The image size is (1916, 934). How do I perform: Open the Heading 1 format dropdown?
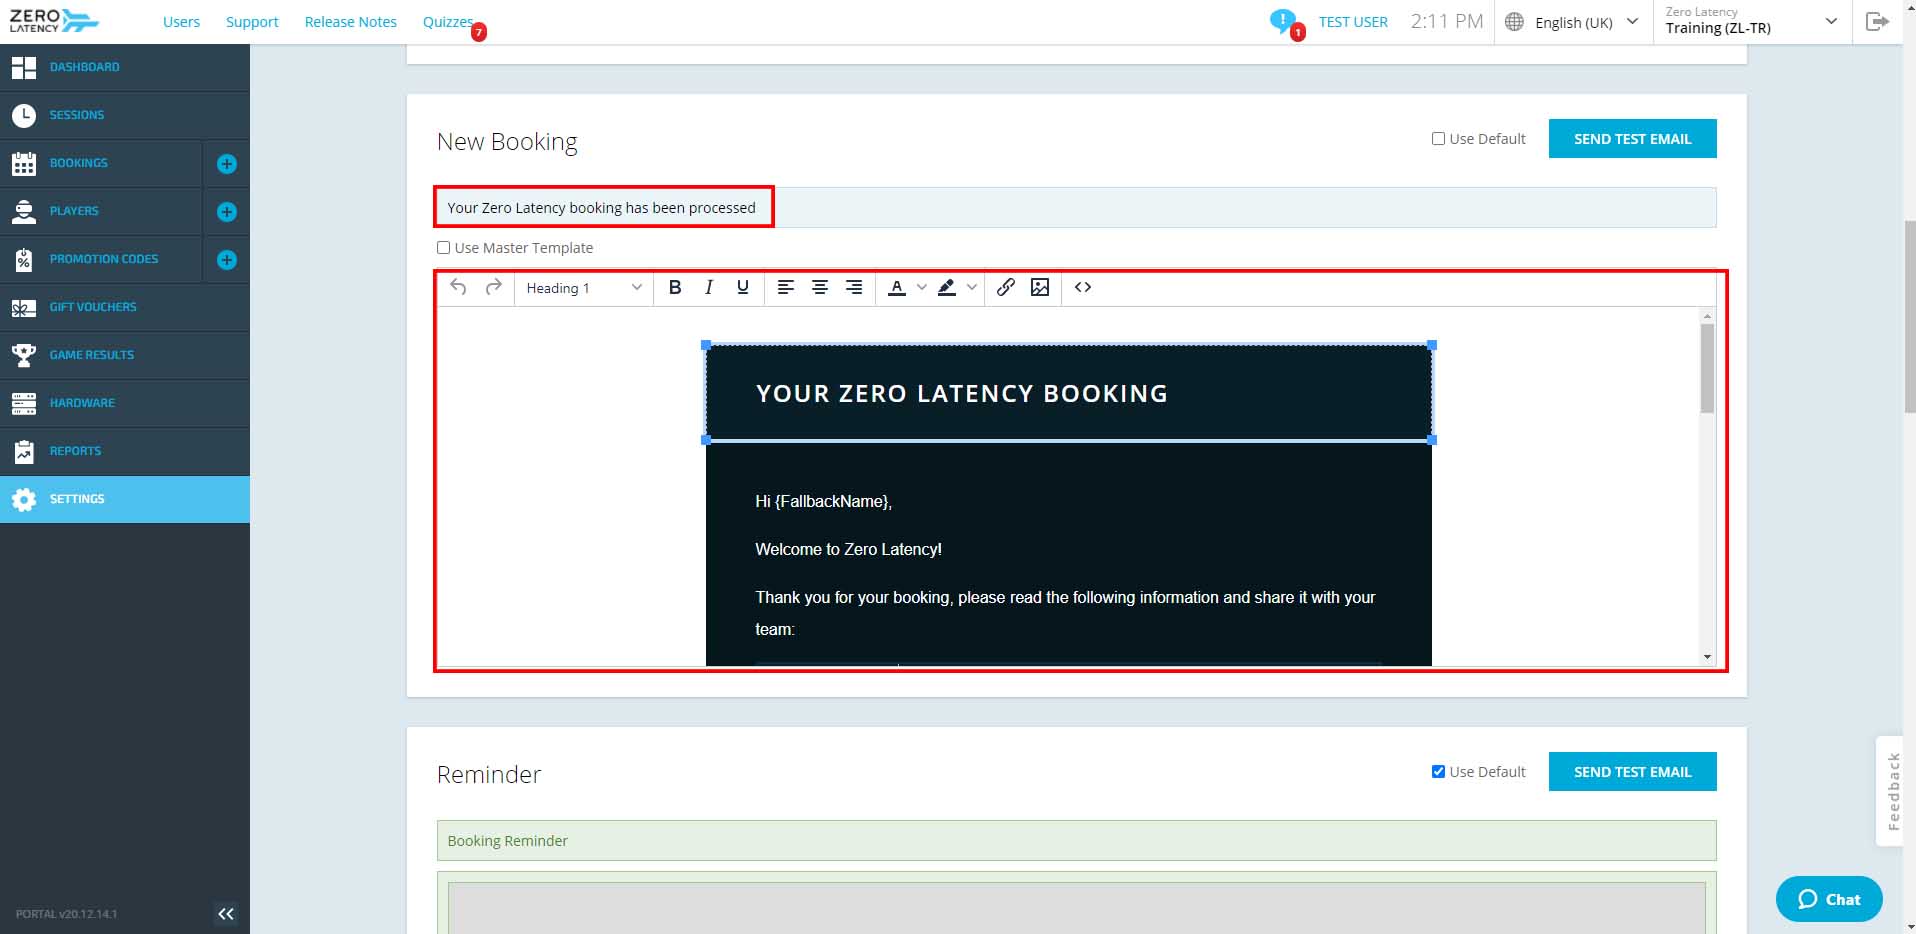coord(584,288)
